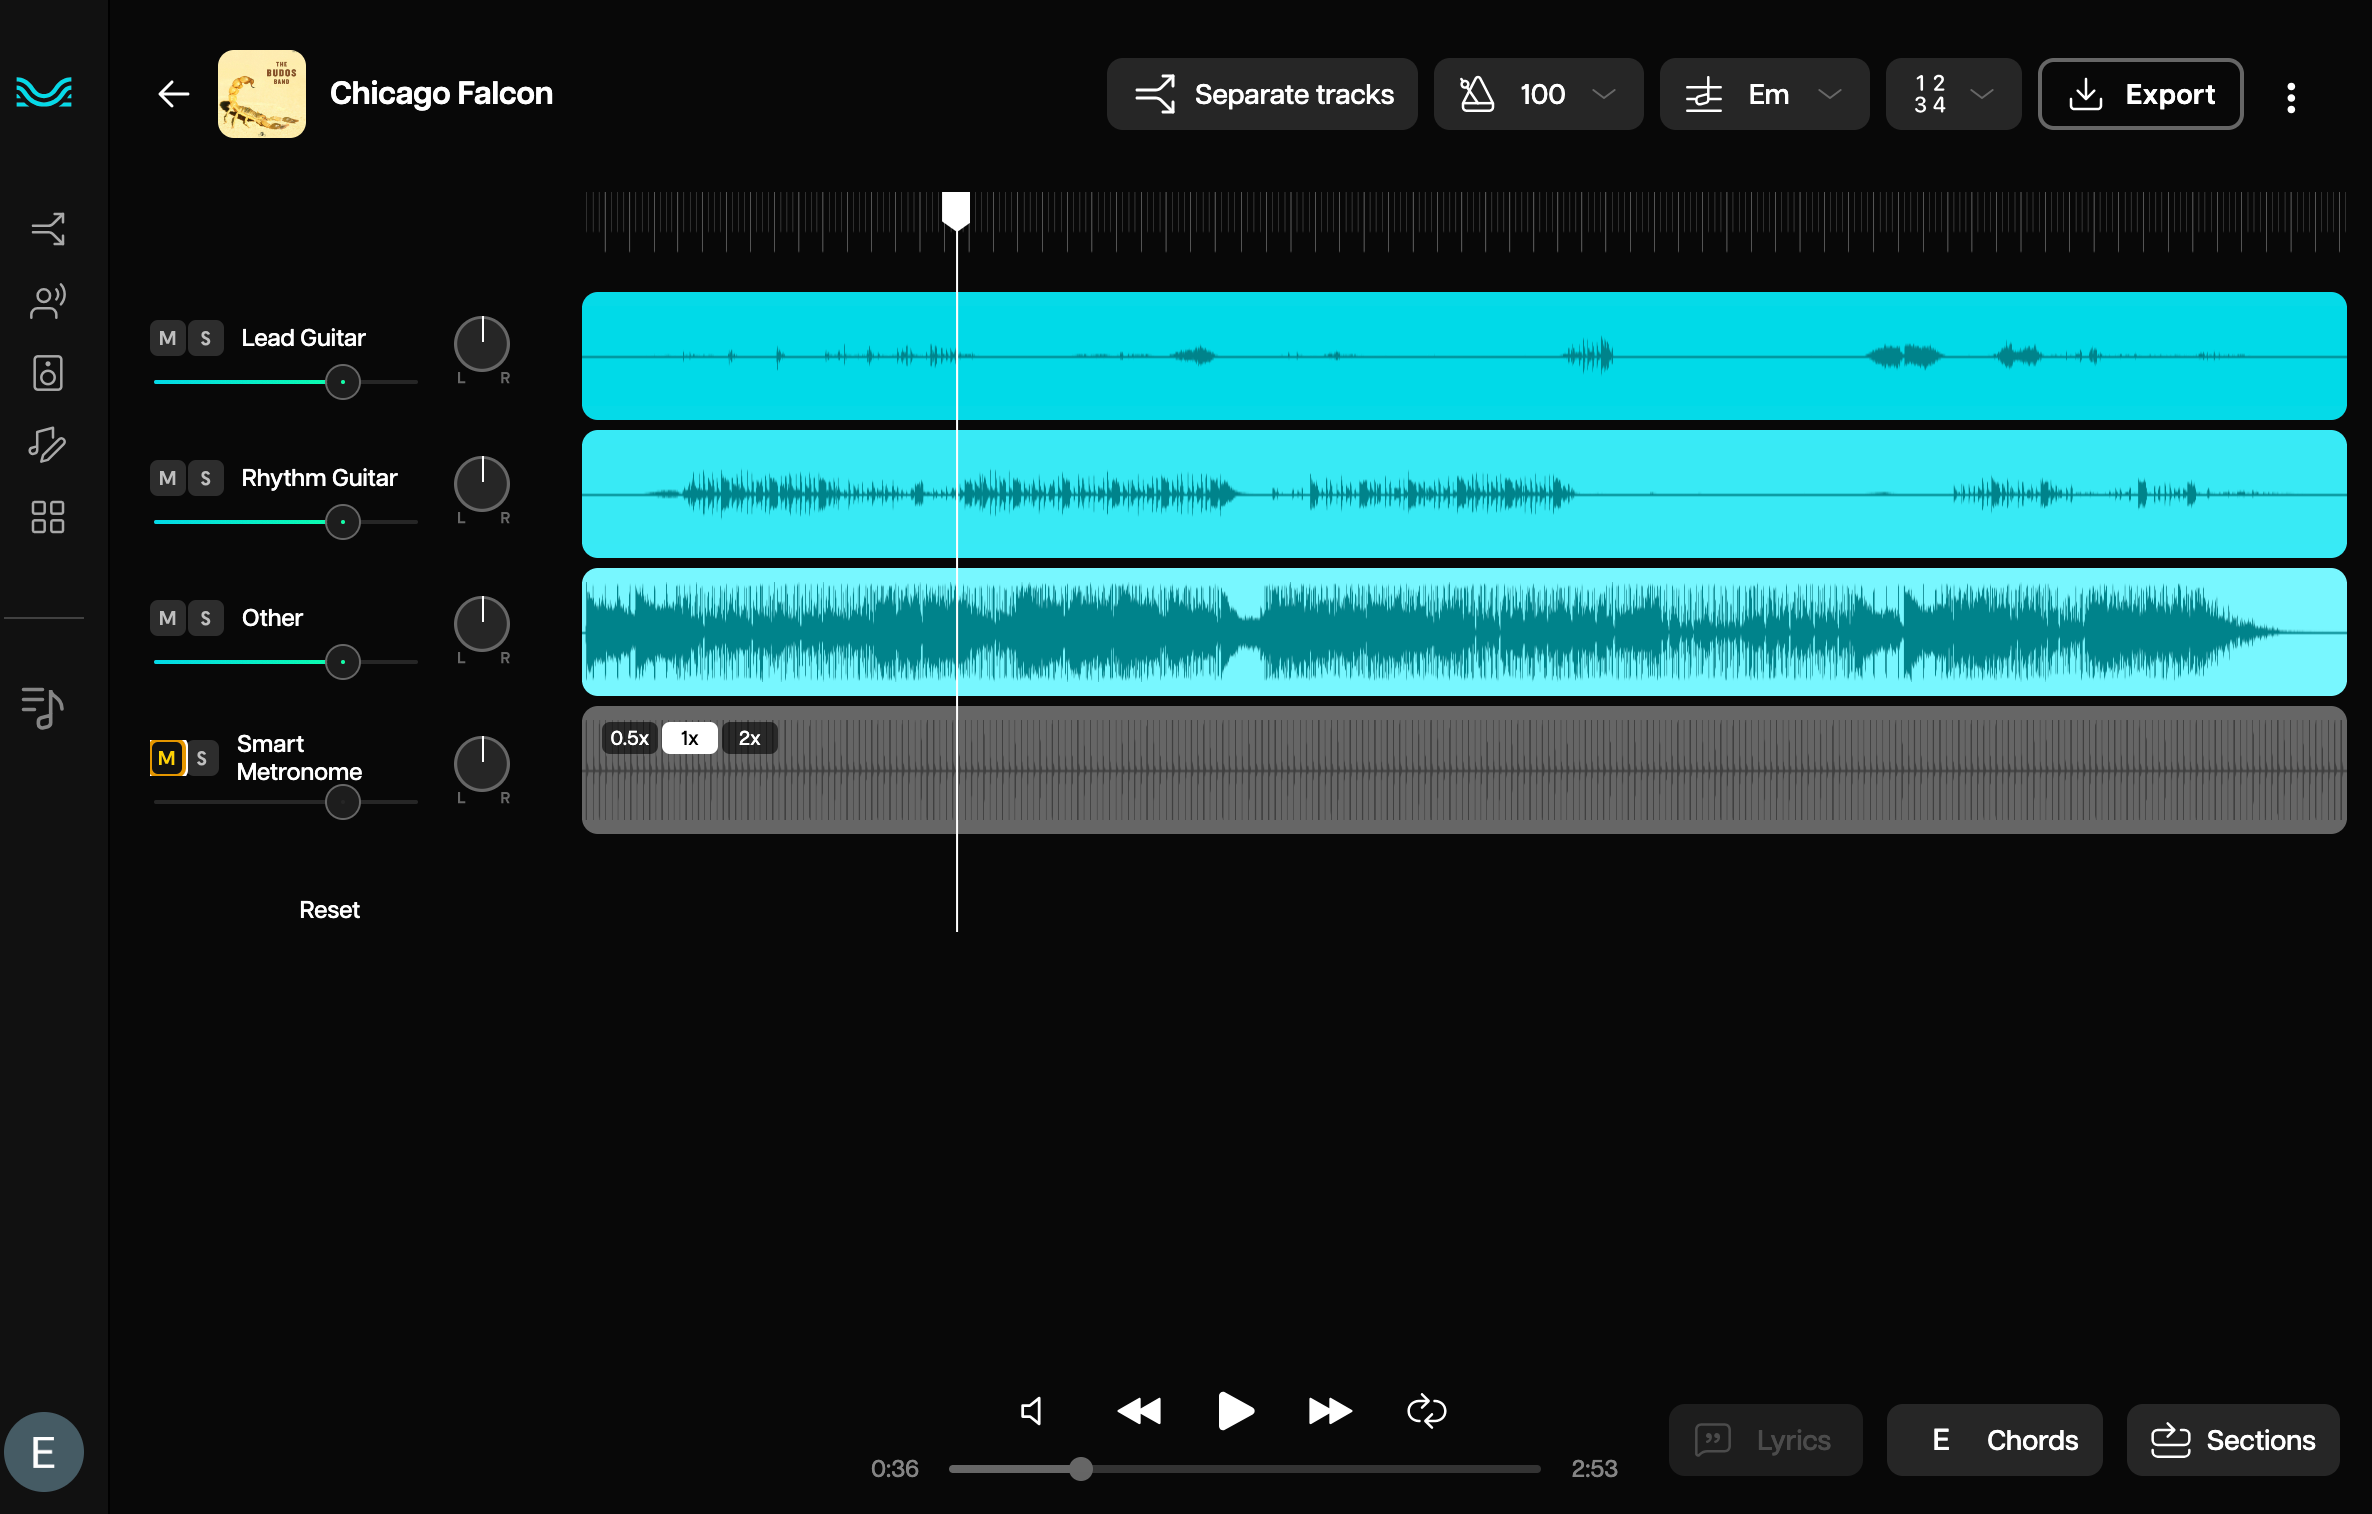Click the Export button
Image resolution: width=2372 pixels, height=1514 pixels.
click(x=2140, y=94)
